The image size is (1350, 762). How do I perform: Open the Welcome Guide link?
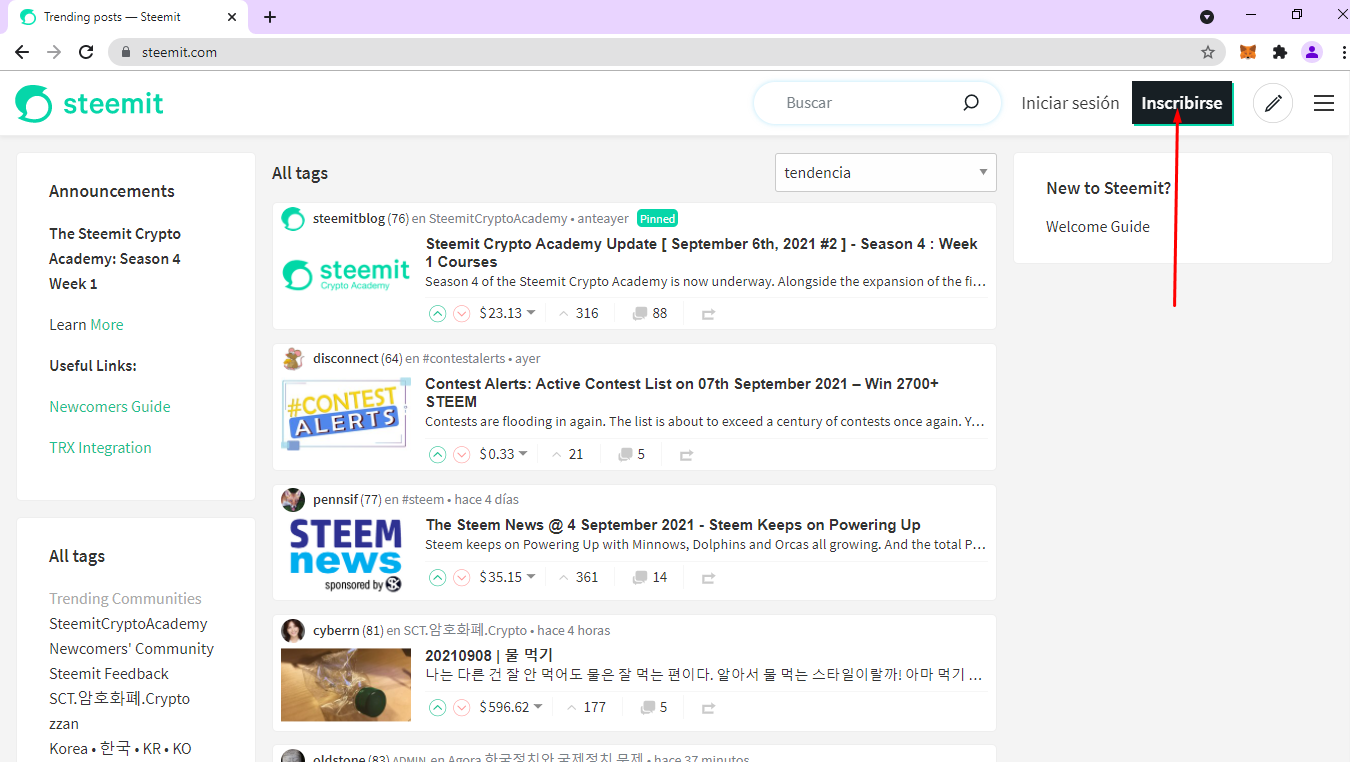coord(1098,227)
